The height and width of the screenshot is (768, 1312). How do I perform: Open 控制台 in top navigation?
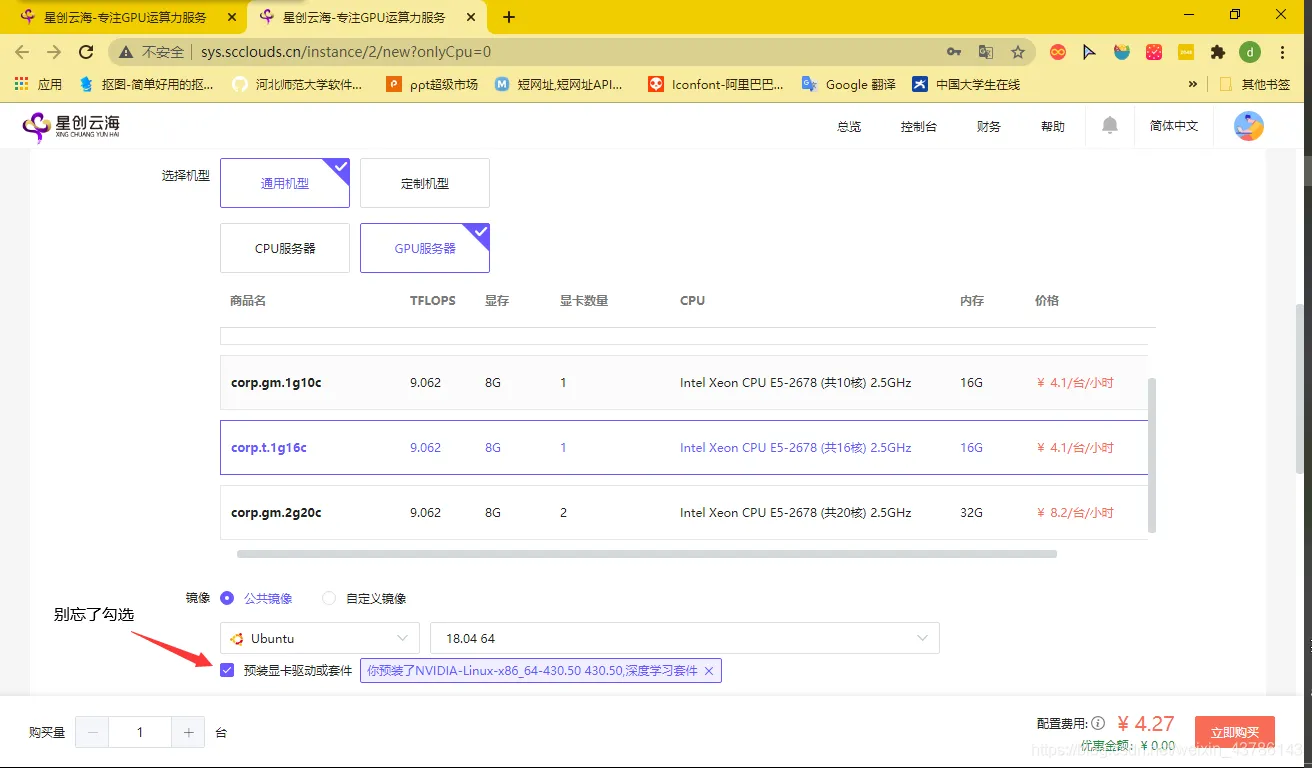click(919, 127)
